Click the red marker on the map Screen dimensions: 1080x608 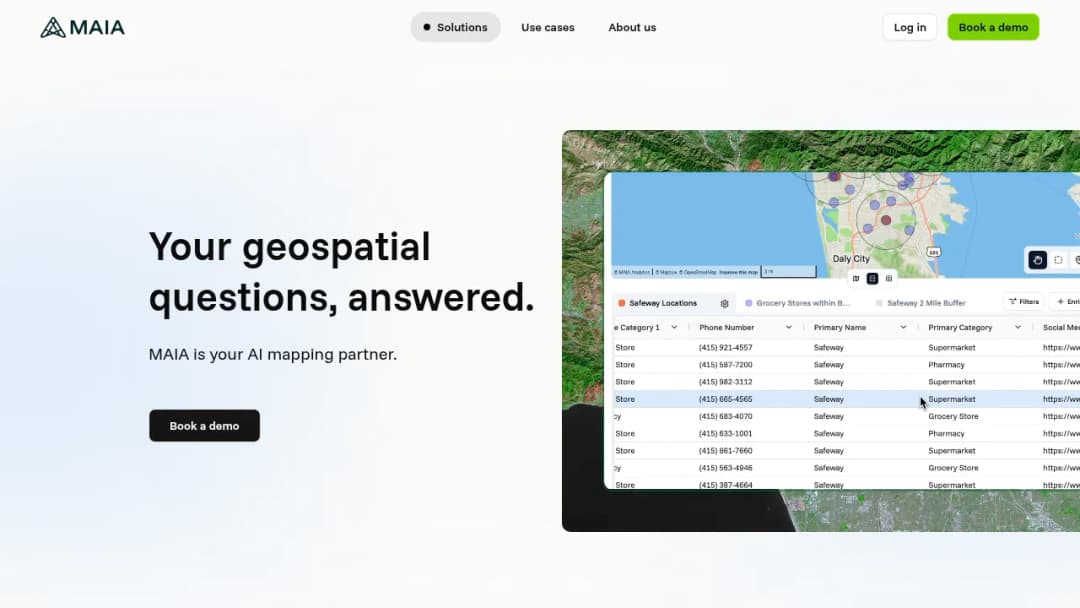click(886, 220)
